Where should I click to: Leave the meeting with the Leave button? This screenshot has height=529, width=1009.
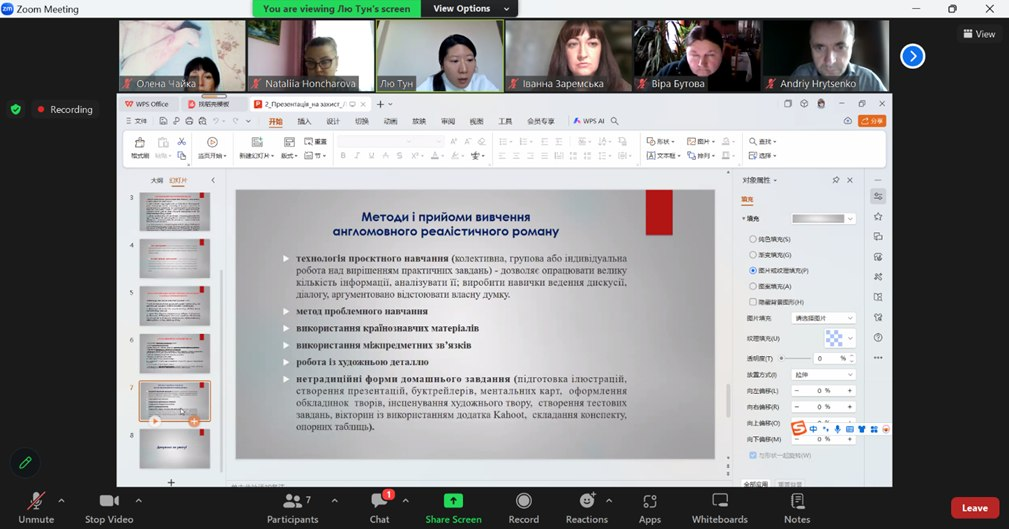tap(974, 508)
